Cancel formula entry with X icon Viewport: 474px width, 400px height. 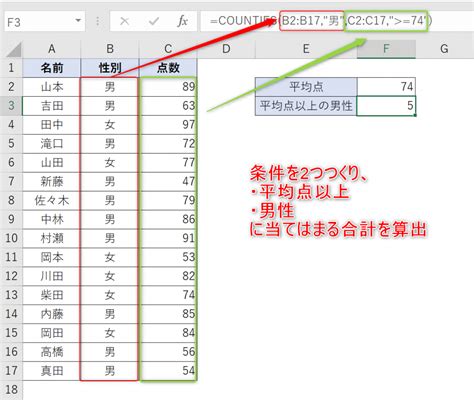pyautogui.click(x=124, y=22)
